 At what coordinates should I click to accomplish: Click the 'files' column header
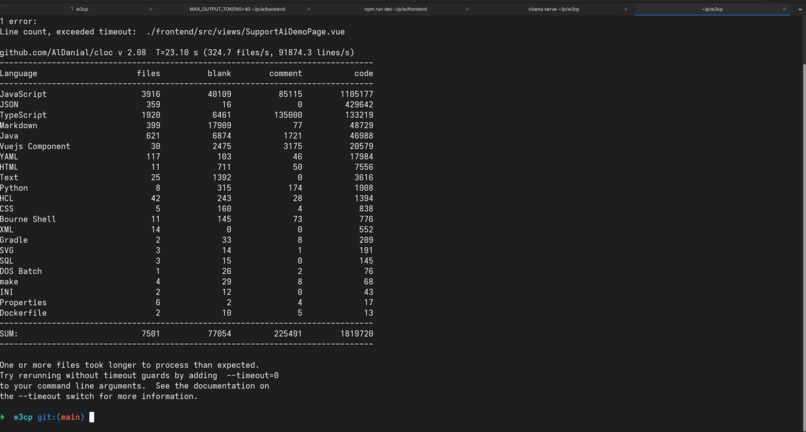coord(149,74)
